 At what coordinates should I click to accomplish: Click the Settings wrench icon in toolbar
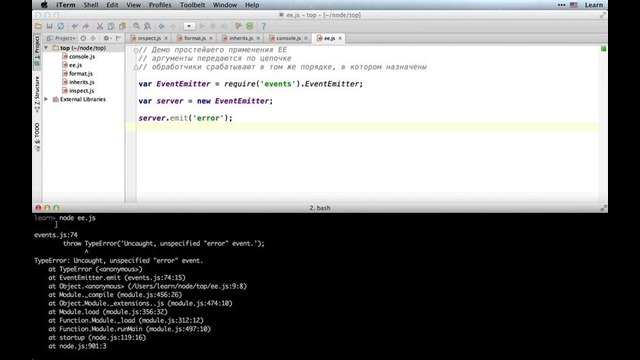(238, 26)
